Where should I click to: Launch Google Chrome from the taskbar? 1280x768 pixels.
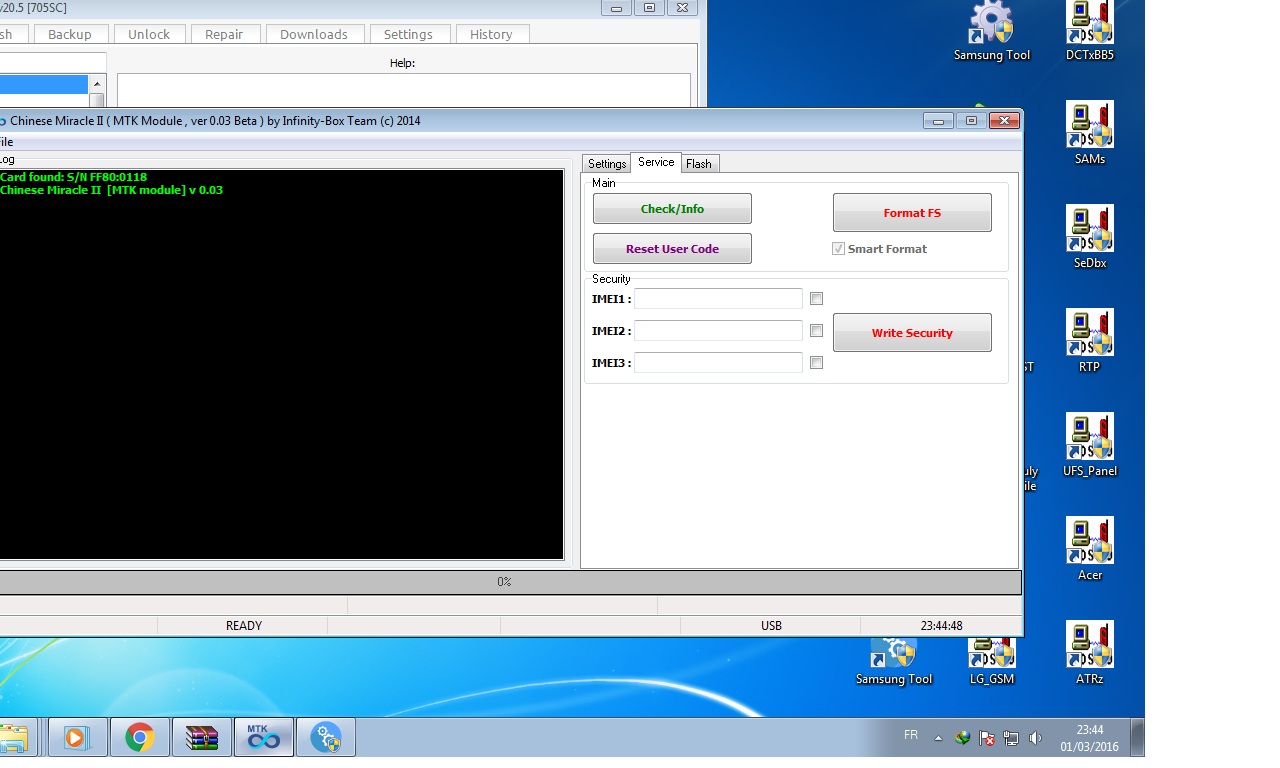pyautogui.click(x=140, y=738)
